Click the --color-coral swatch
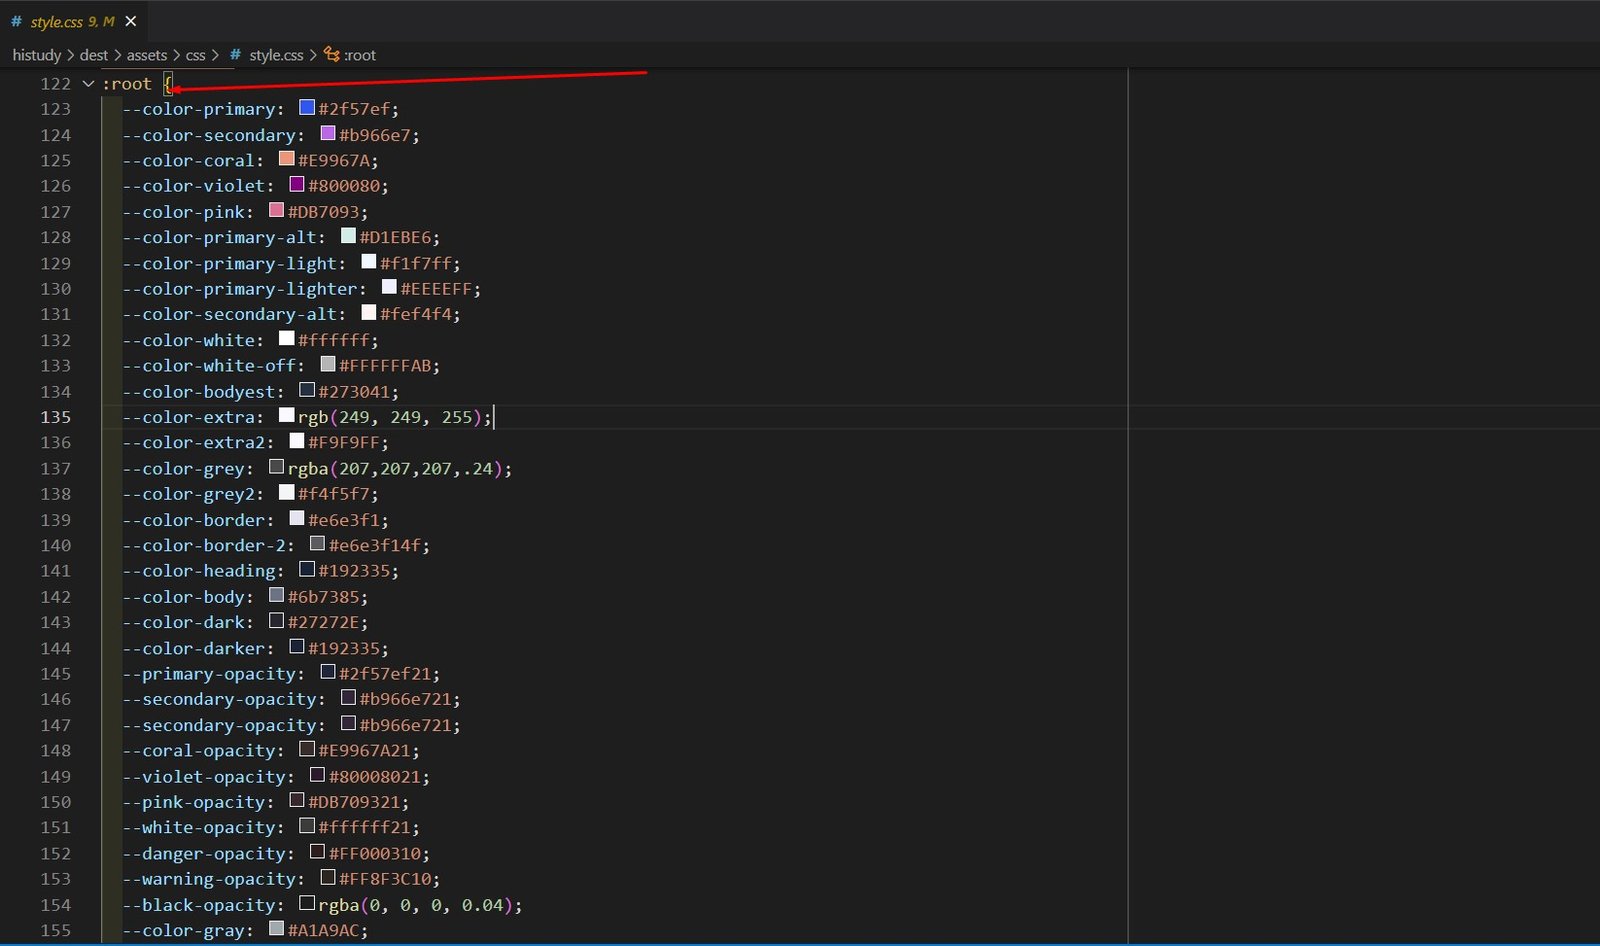The height and width of the screenshot is (946, 1600). 287,158
